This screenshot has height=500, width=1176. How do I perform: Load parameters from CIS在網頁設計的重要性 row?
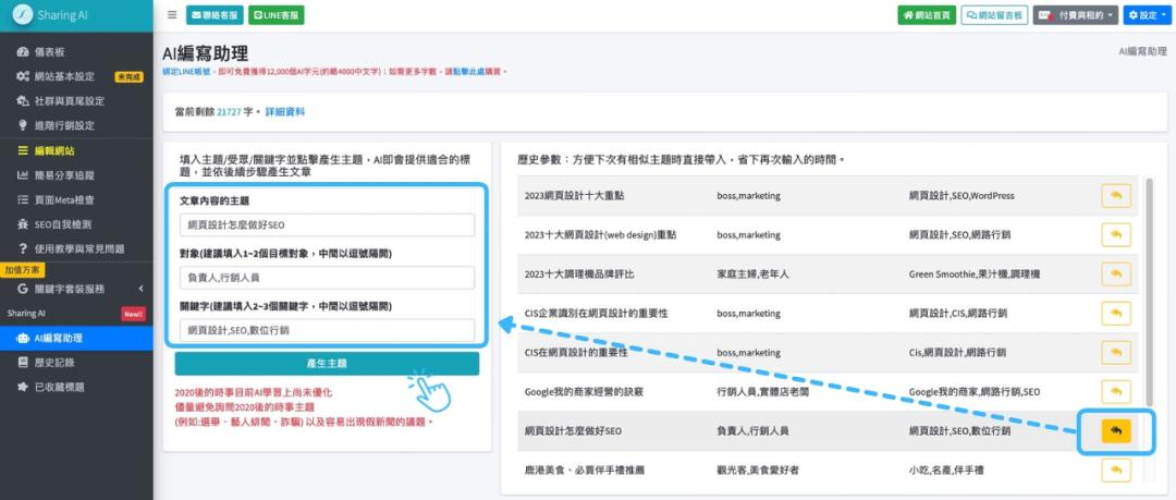click(1116, 352)
